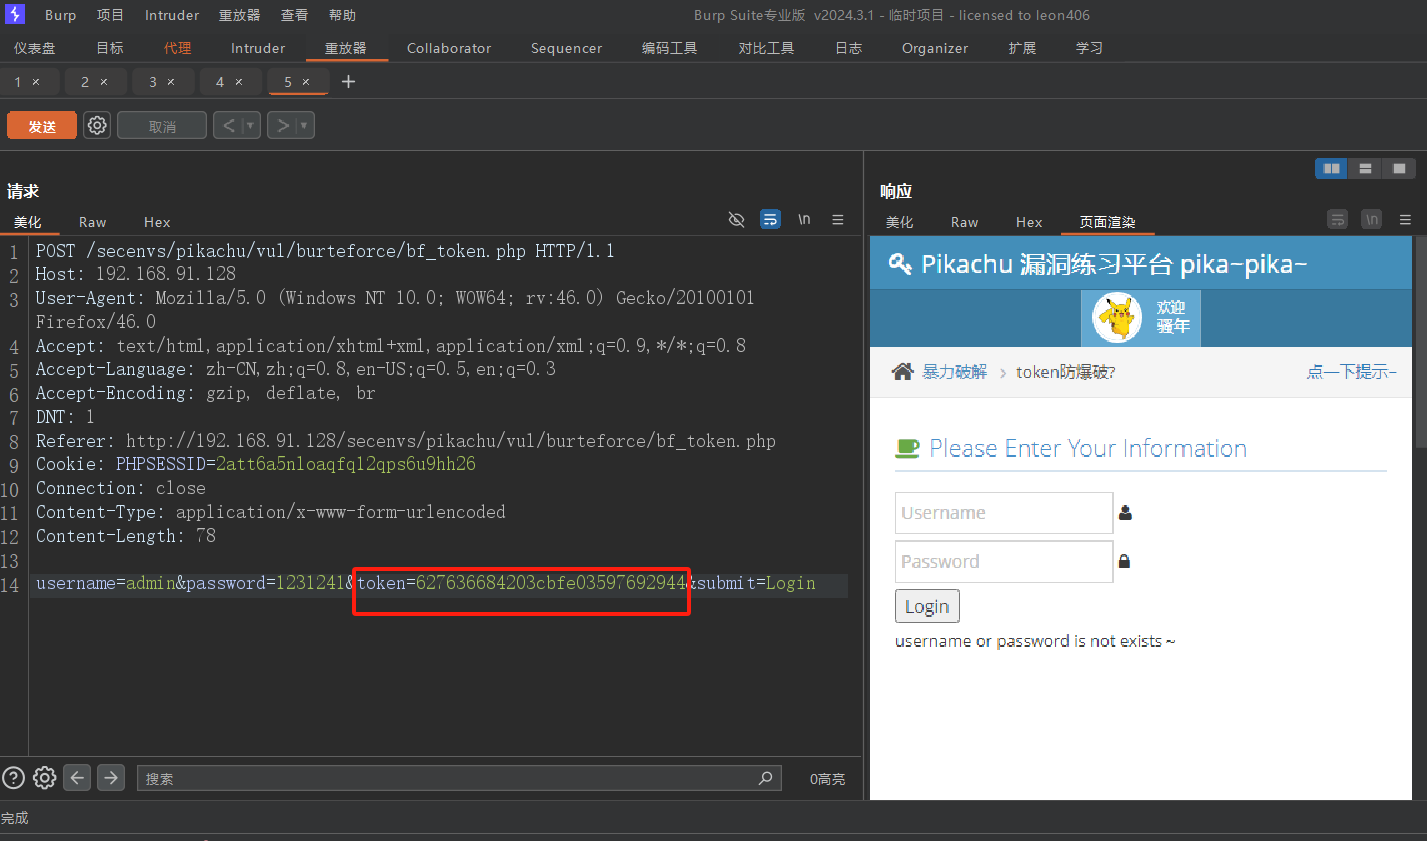Open the Burp menu
This screenshot has width=1427, height=841.
[x=60, y=15]
